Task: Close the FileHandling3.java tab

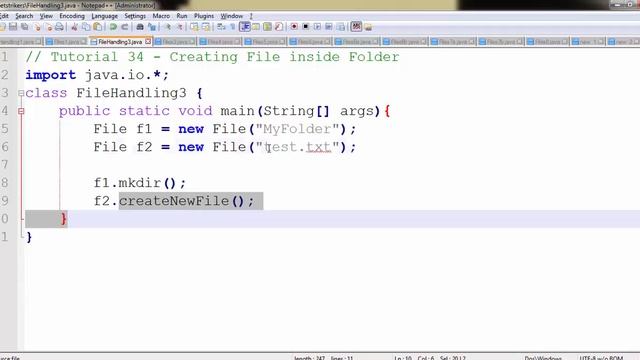Action: pos(148,42)
